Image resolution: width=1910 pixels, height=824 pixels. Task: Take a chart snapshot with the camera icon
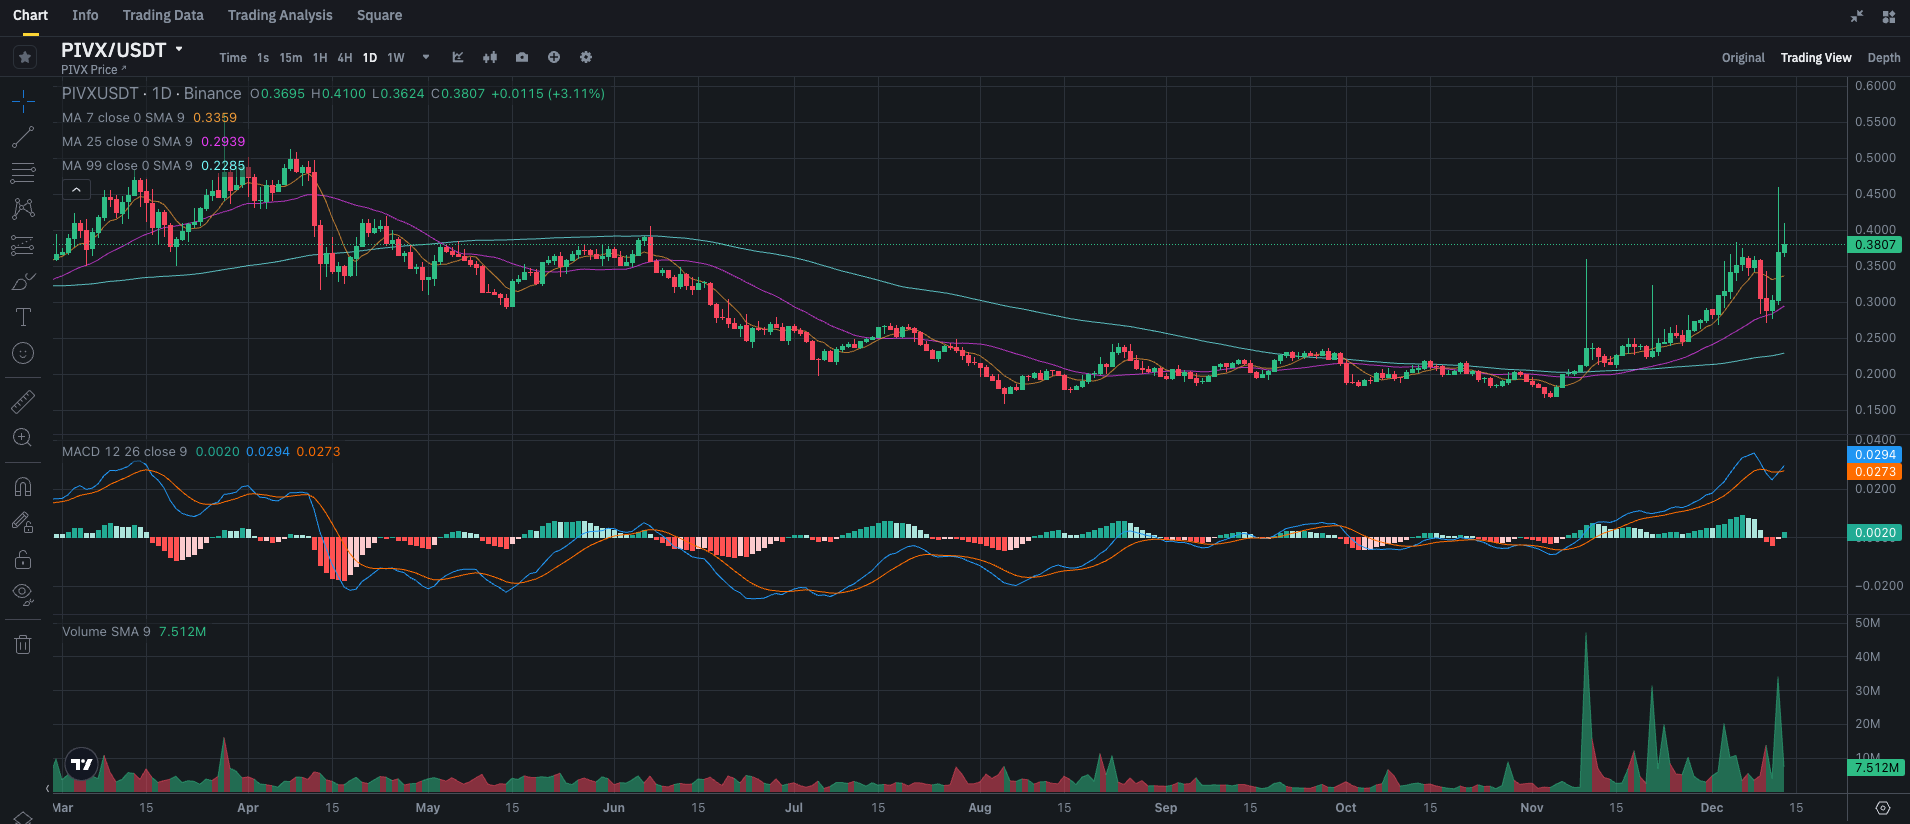[522, 57]
